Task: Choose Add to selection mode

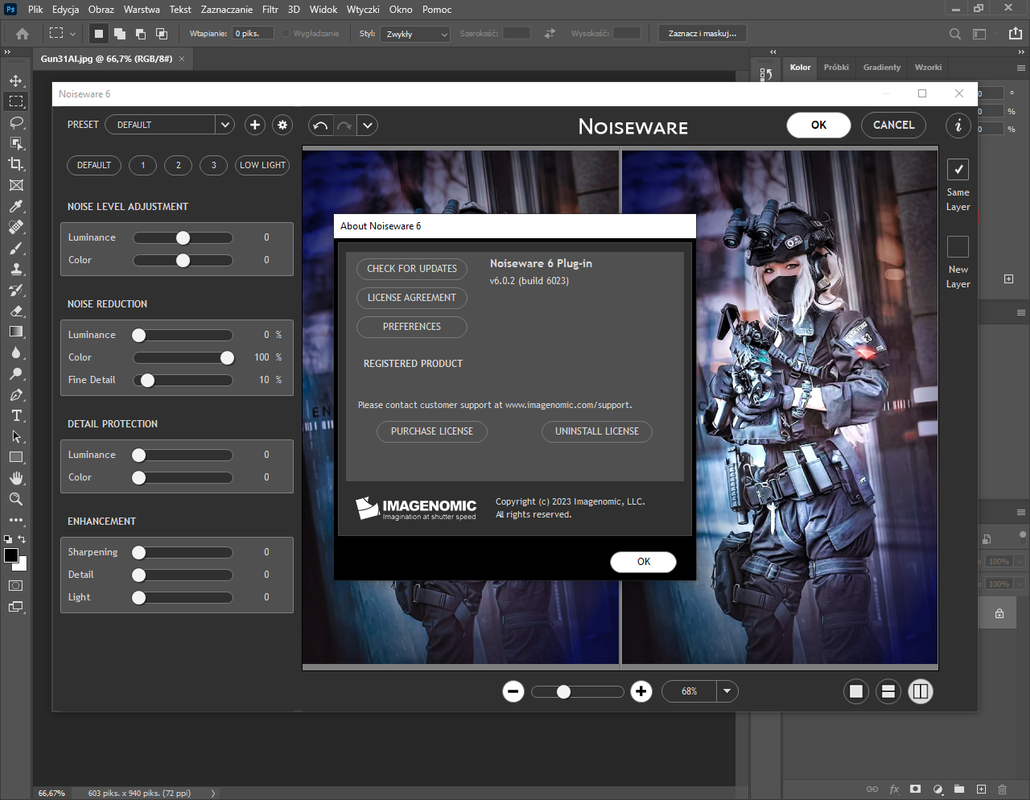Action: point(120,33)
